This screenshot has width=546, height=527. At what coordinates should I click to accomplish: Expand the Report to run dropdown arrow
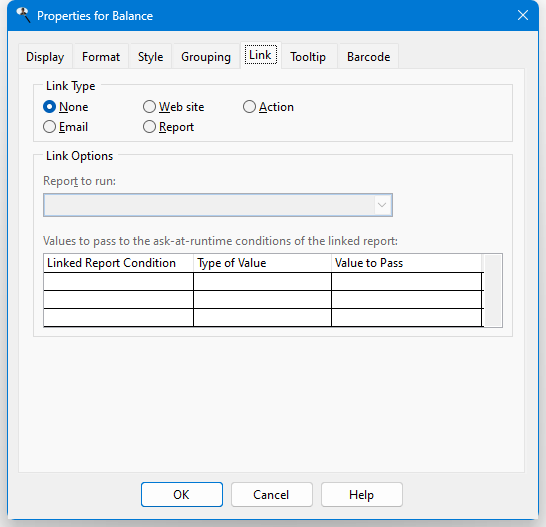(x=382, y=205)
